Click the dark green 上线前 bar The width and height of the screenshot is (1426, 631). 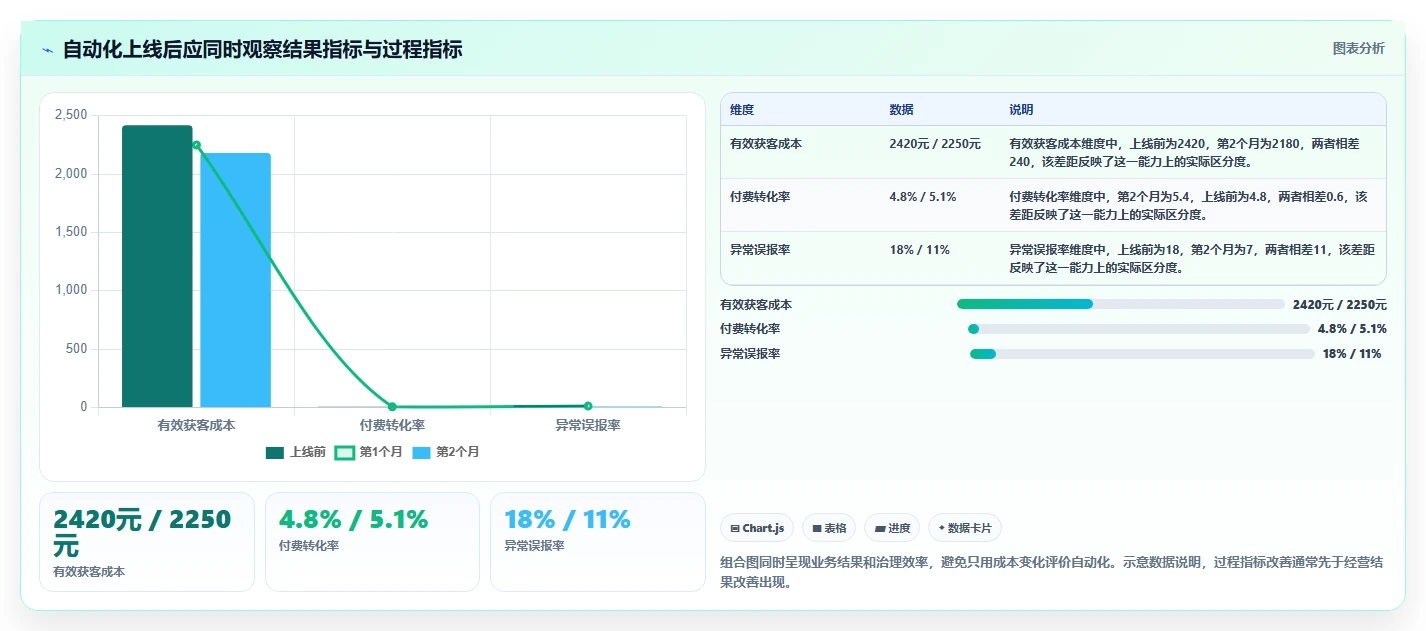[157, 266]
